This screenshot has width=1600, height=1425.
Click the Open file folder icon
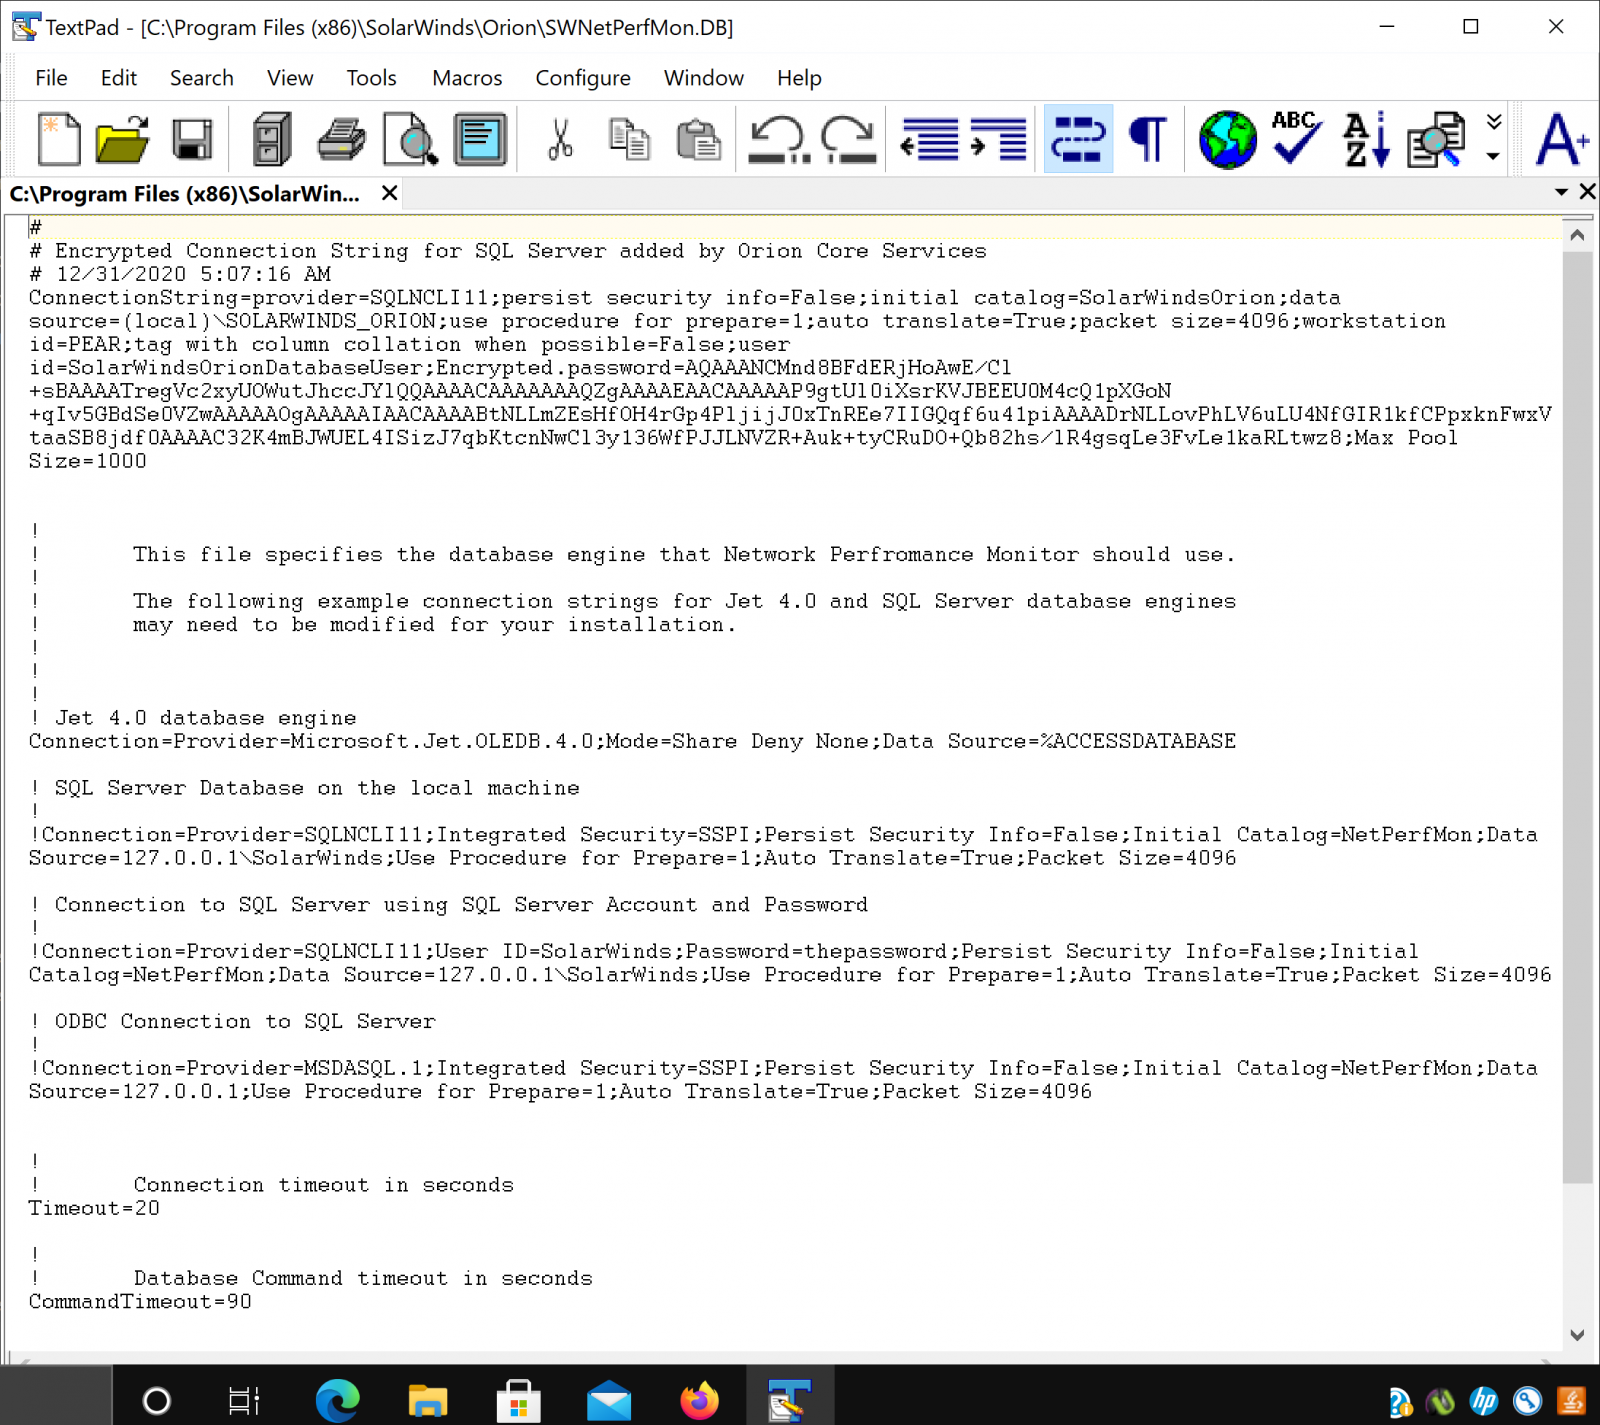tap(122, 139)
